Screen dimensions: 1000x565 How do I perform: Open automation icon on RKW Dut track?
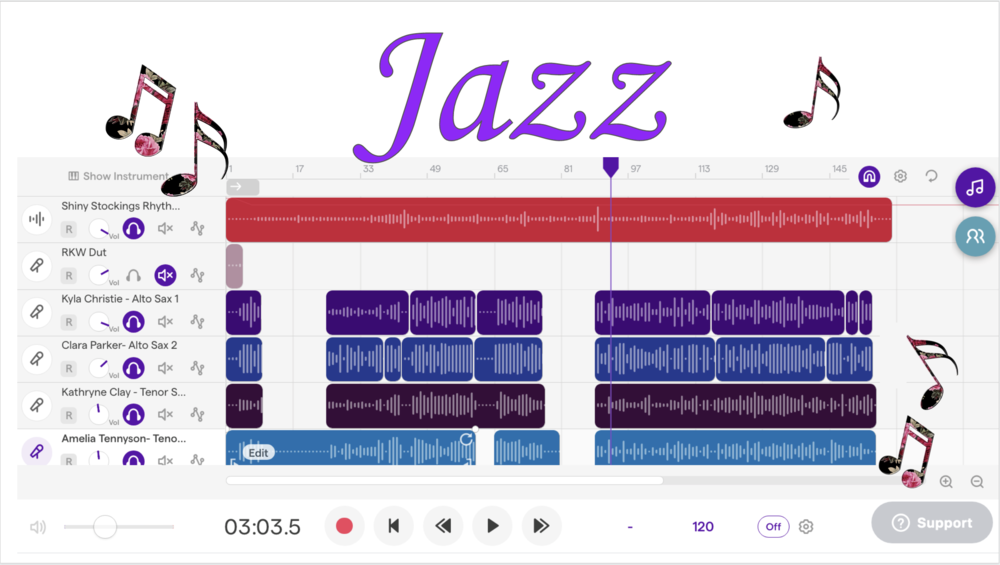pos(198,275)
